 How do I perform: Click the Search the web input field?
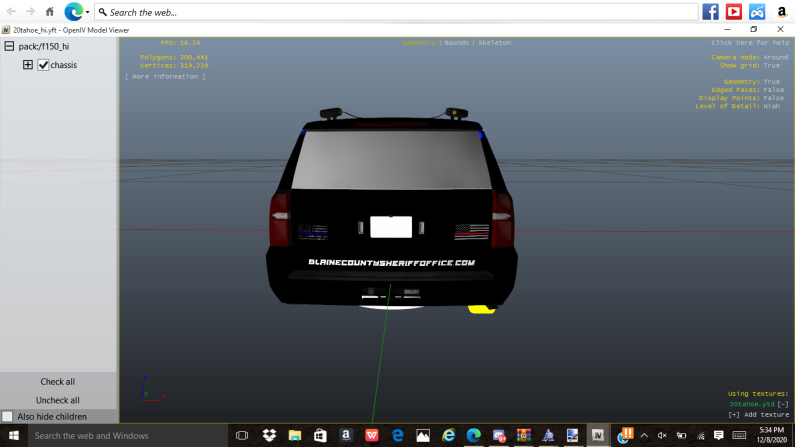coord(400,12)
